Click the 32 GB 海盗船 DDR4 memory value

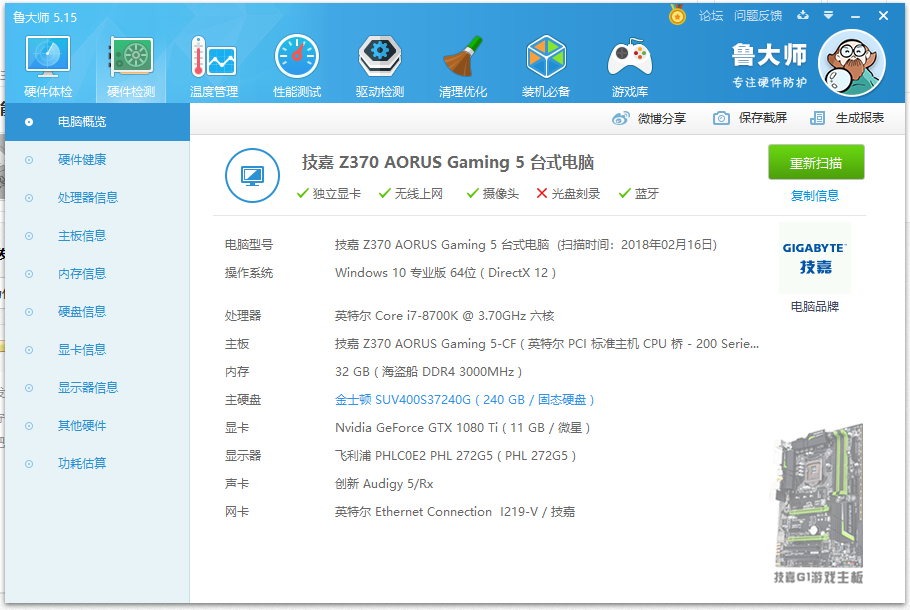click(428, 372)
